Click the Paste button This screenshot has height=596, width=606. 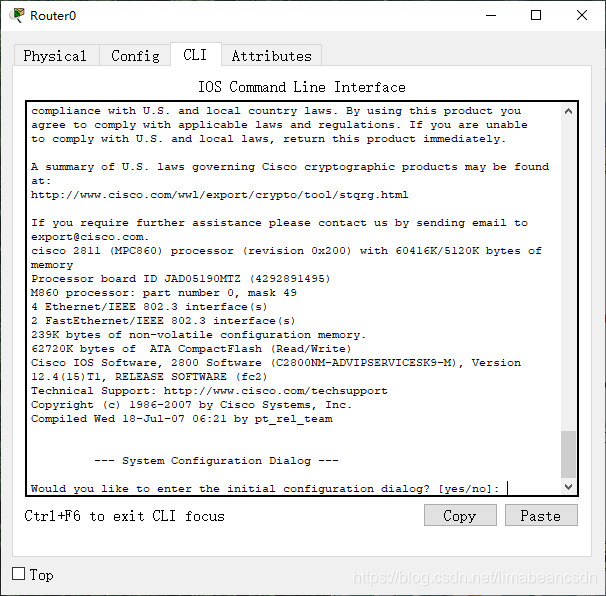point(541,515)
